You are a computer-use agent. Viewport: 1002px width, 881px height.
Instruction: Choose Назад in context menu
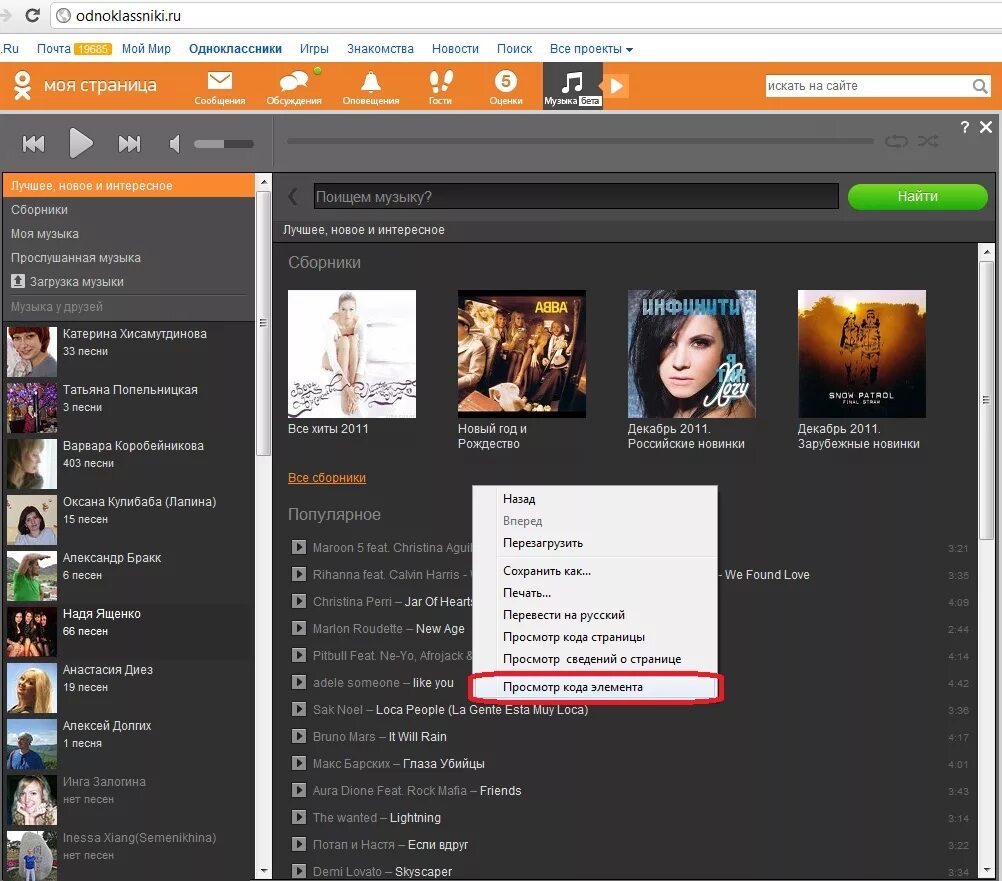click(x=594, y=499)
